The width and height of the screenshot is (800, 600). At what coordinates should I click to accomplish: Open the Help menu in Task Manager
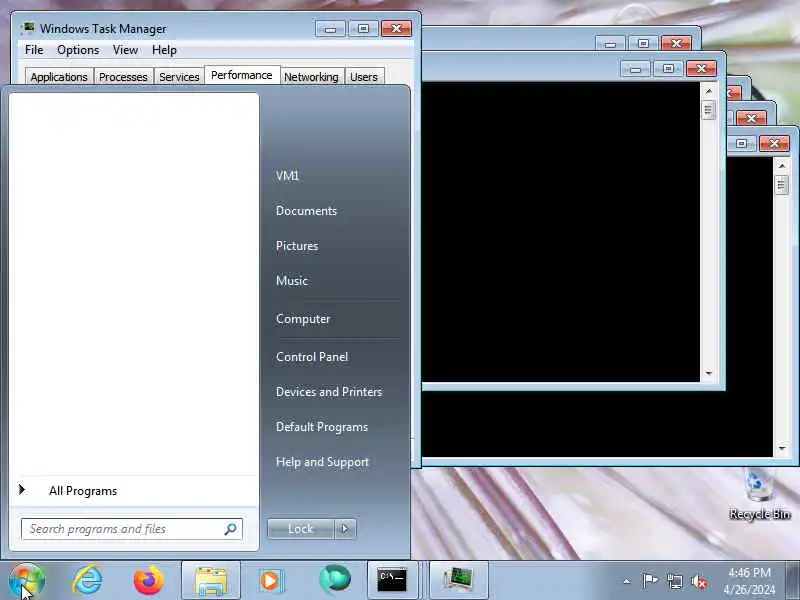pyautogui.click(x=164, y=50)
